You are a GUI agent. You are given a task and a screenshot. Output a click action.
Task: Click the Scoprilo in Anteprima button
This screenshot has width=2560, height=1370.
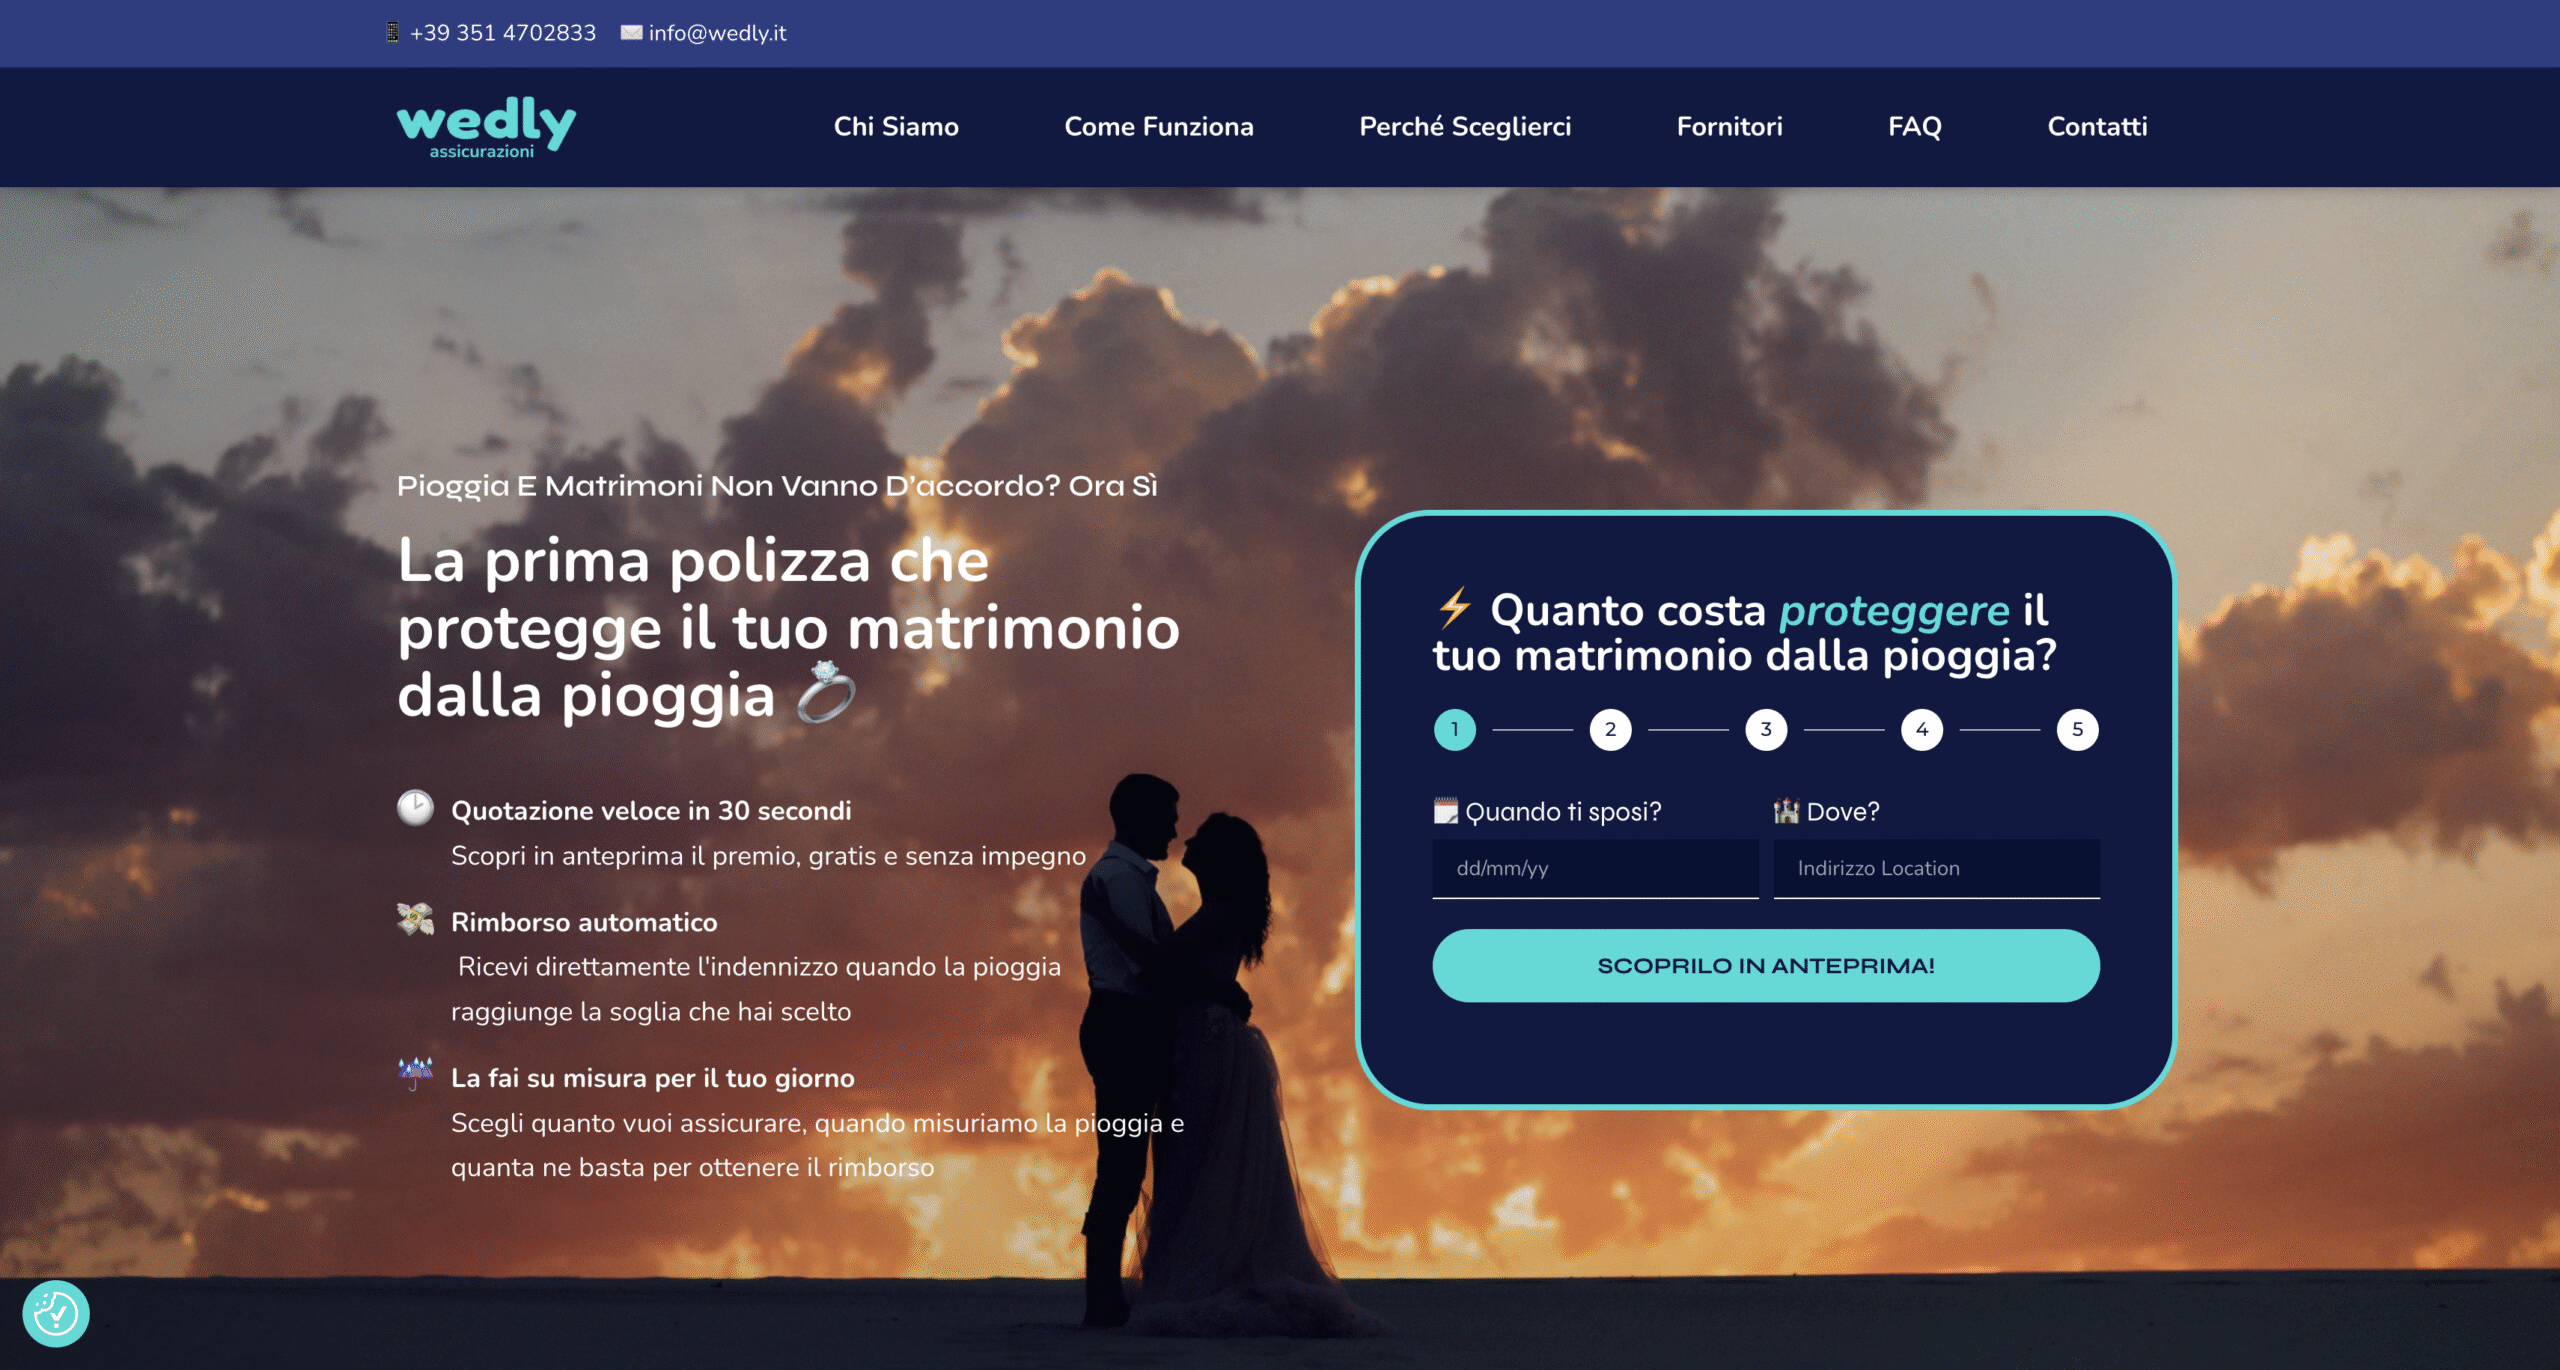coord(1766,966)
